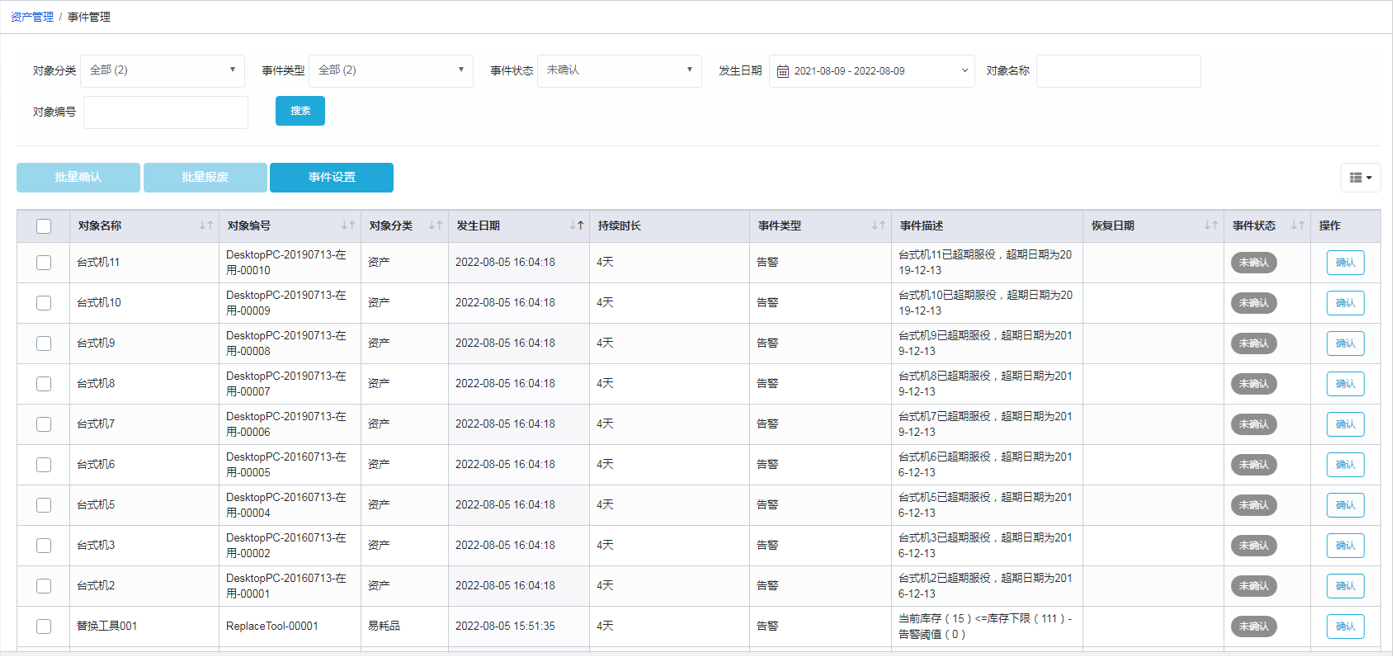The width and height of the screenshot is (1393, 656).
Task: Go to 资产管理 breadcrumb link
Action: [32, 17]
